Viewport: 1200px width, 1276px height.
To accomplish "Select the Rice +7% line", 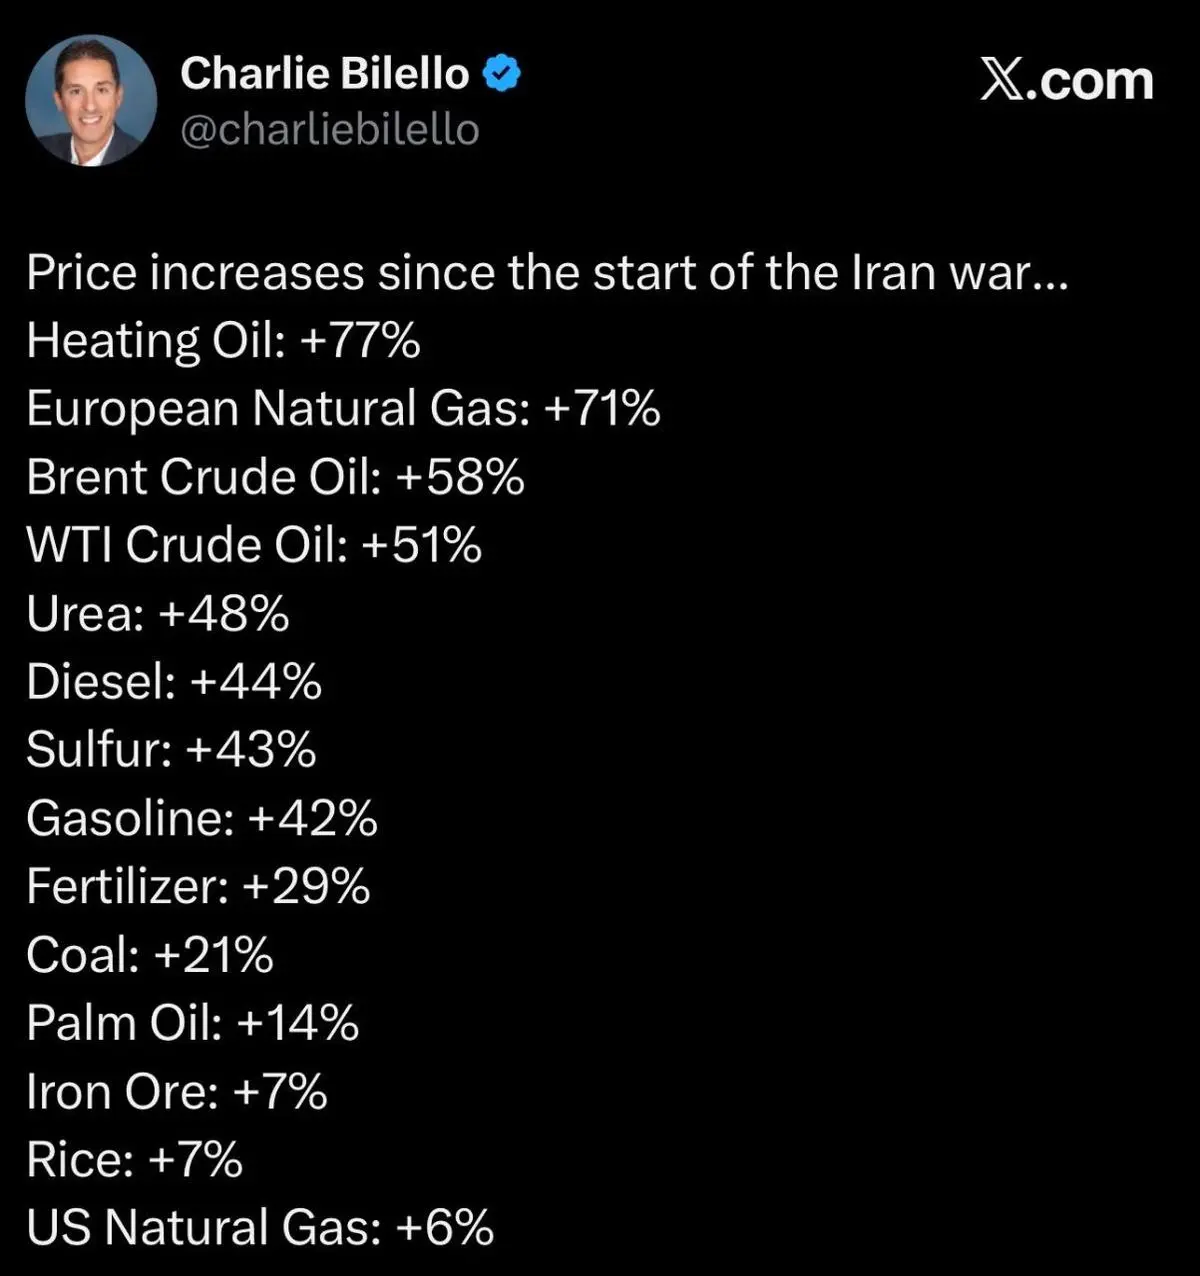I will click(135, 1160).
